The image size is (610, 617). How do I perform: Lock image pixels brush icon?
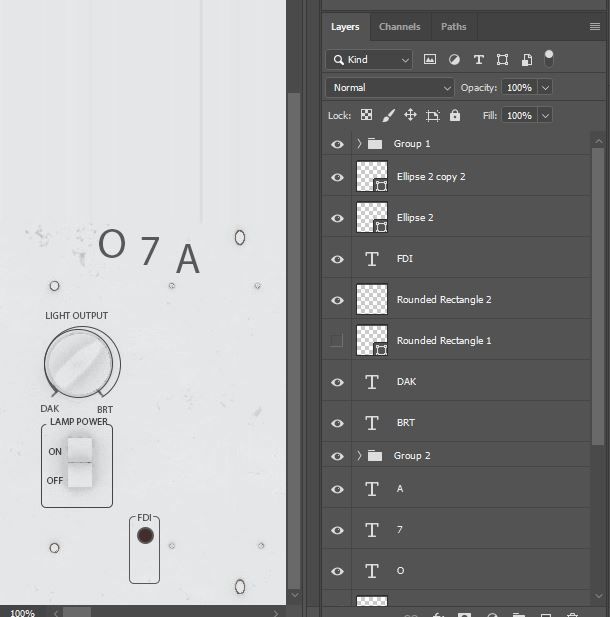(388, 115)
